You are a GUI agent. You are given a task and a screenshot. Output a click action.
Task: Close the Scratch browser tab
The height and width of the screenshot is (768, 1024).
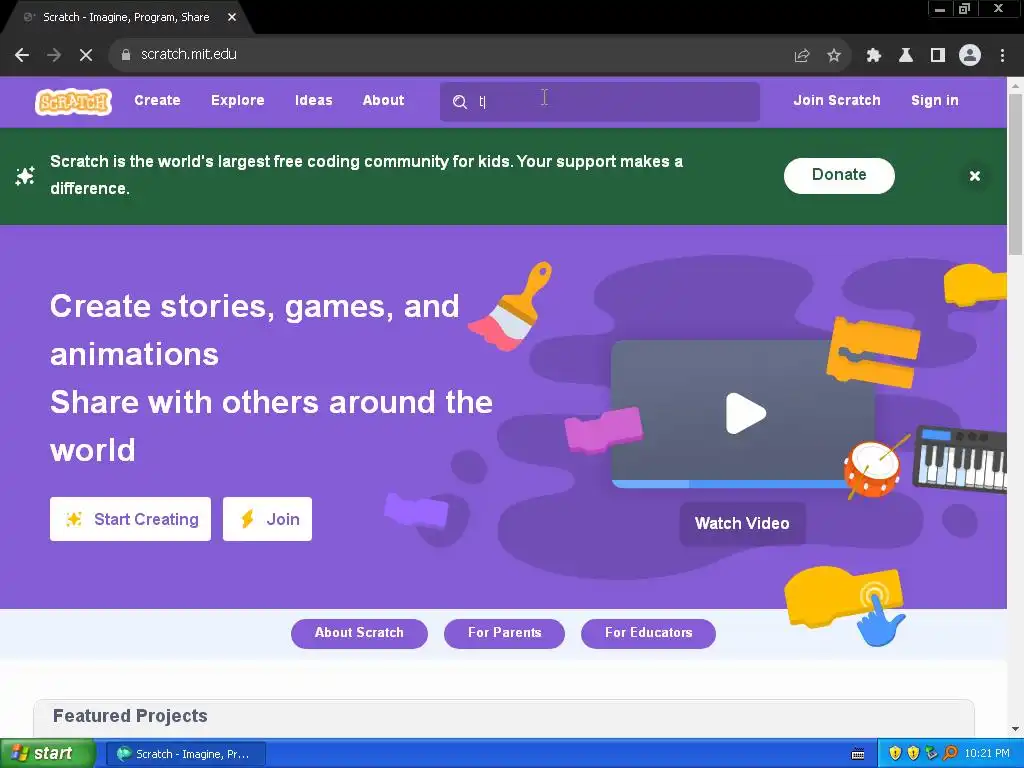click(x=232, y=17)
